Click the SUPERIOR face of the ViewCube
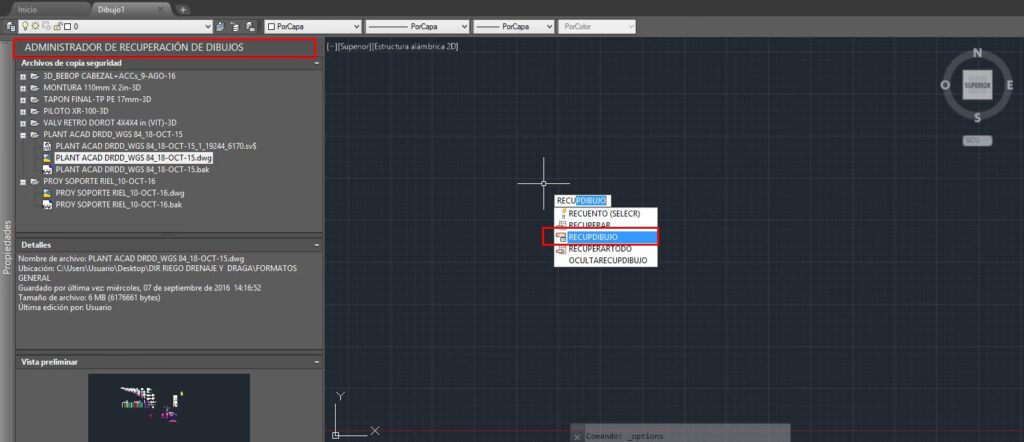Screen dimensions: 1024x442 click(976, 86)
